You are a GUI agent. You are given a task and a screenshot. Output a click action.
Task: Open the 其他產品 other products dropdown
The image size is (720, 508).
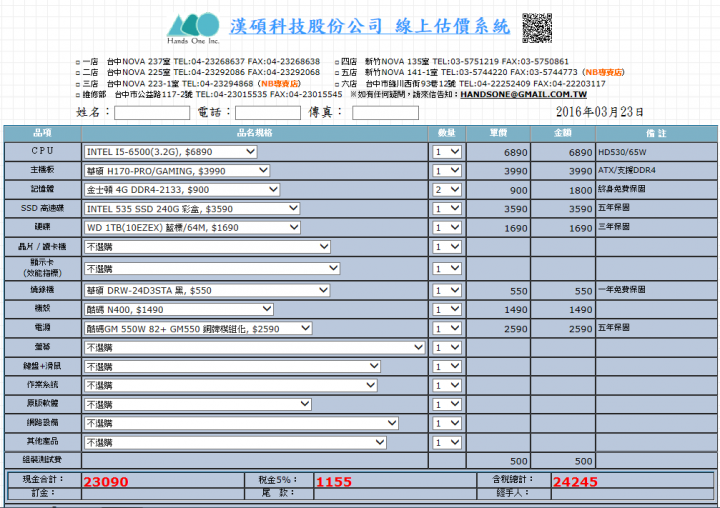coord(235,442)
